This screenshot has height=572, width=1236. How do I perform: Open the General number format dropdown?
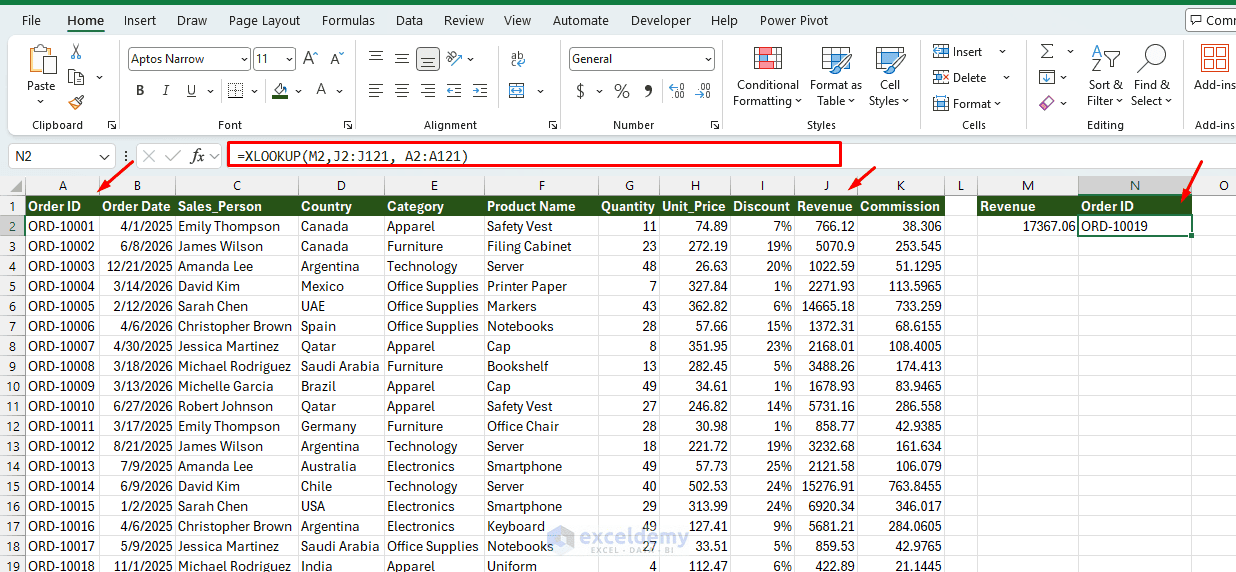point(708,59)
